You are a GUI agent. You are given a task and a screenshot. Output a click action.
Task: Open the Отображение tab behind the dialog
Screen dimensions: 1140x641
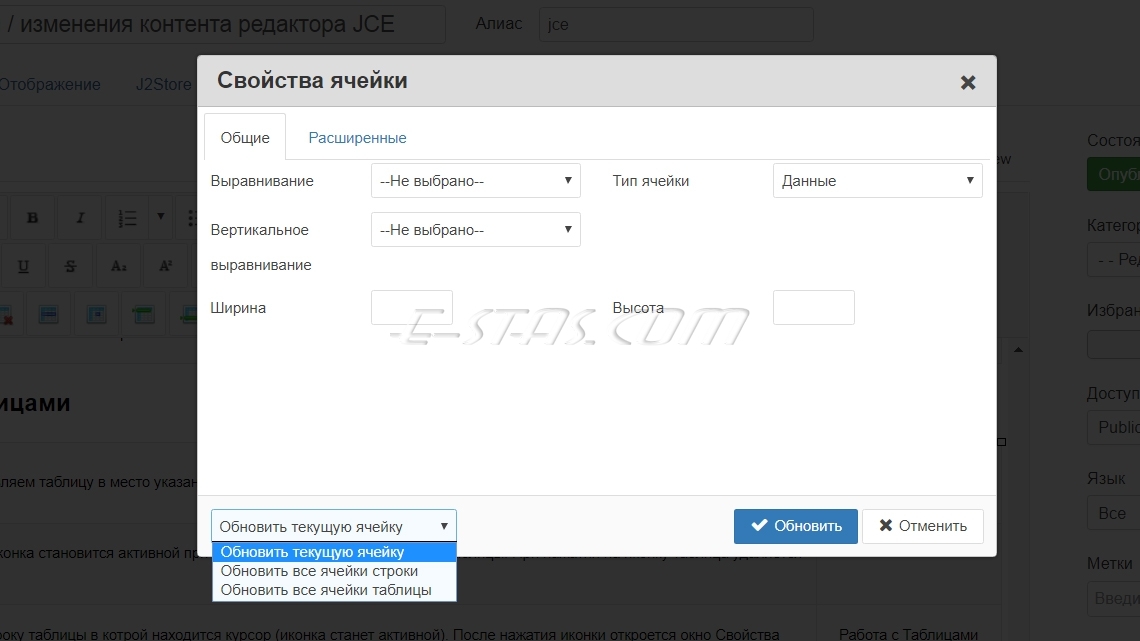coord(49,84)
